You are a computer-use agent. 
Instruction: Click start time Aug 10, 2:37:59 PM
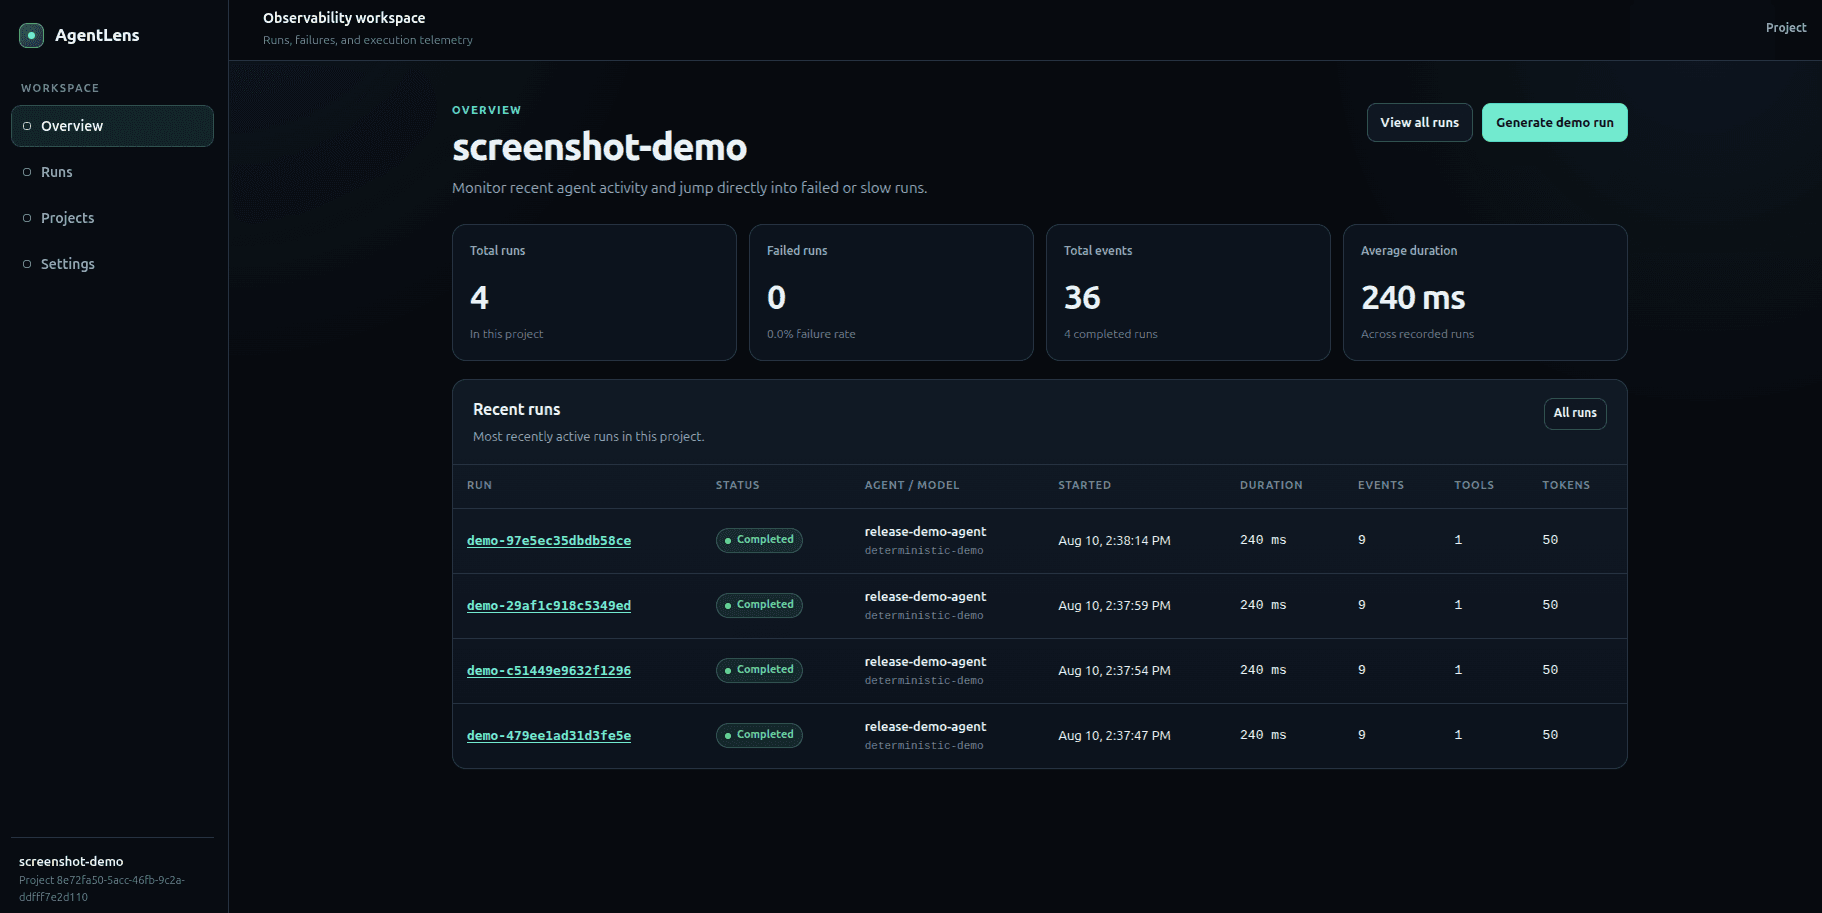point(1114,606)
